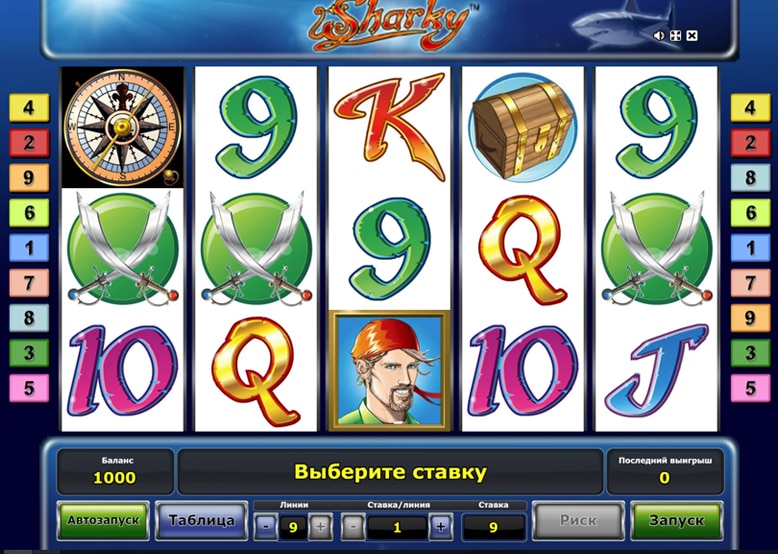Select payline 4 on left side

pos(29,108)
